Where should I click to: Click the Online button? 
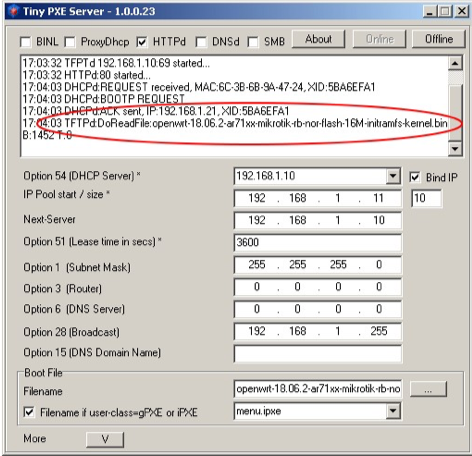pos(379,39)
